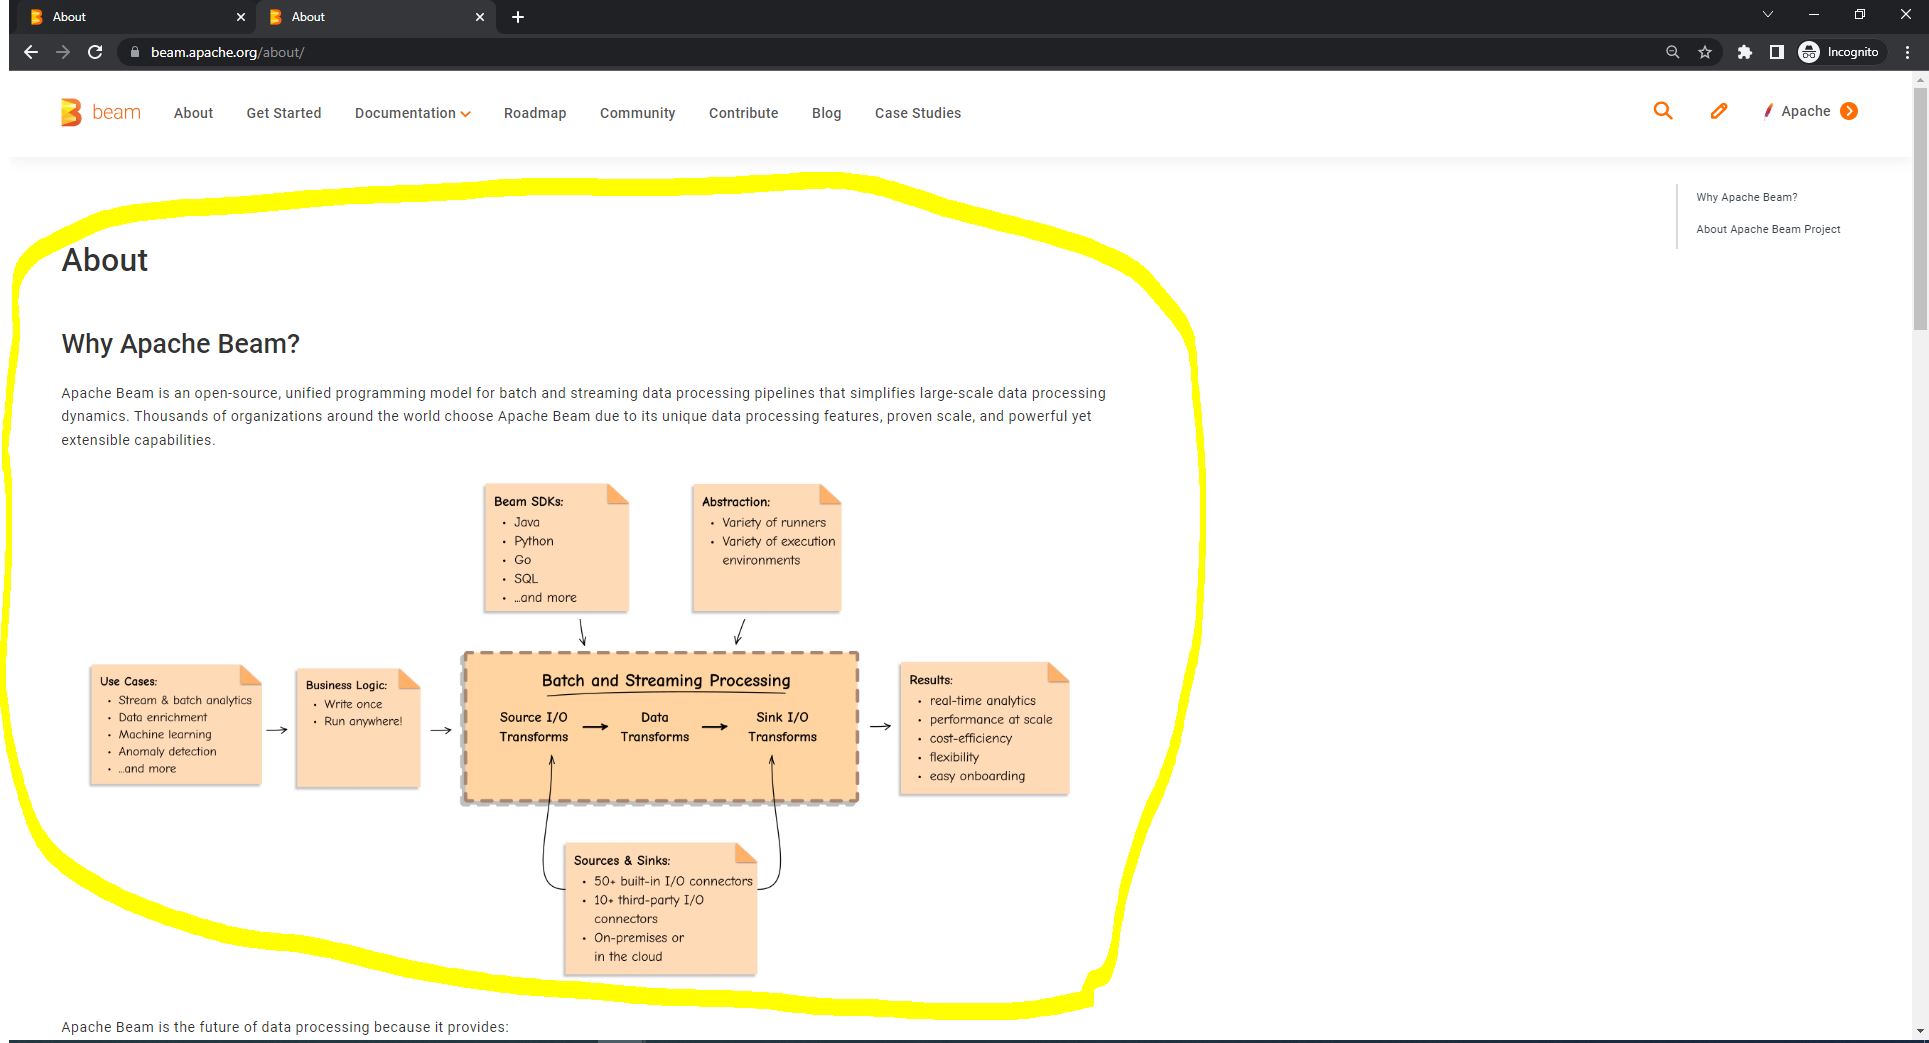Click the Why Apache Beam? heading
The image size is (1929, 1043).
pyautogui.click(x=180, y=344)
